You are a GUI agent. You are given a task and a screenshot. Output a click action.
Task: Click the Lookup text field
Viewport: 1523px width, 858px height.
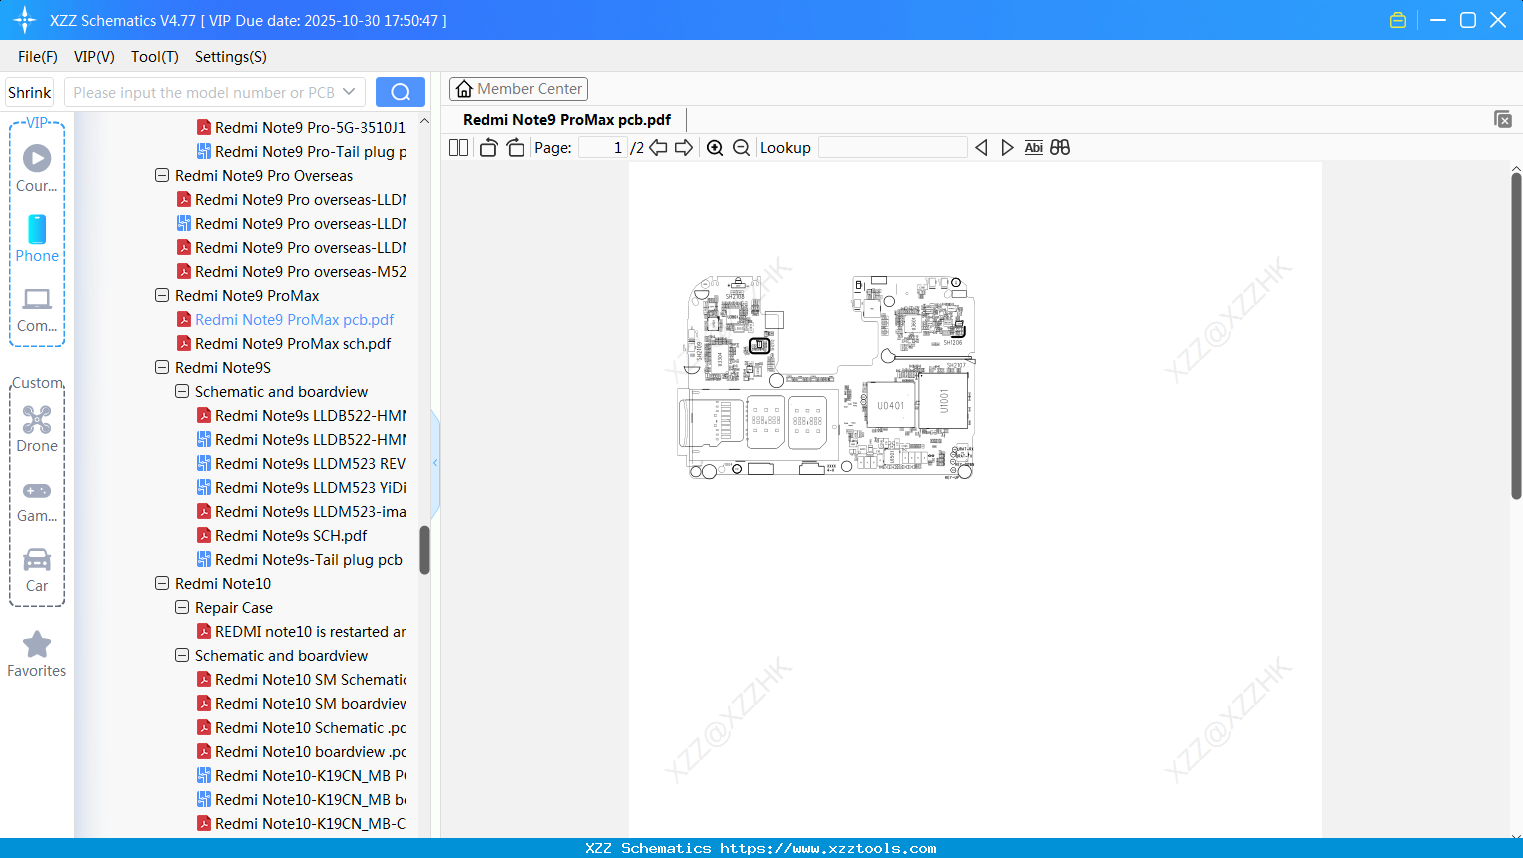point(892,147)
